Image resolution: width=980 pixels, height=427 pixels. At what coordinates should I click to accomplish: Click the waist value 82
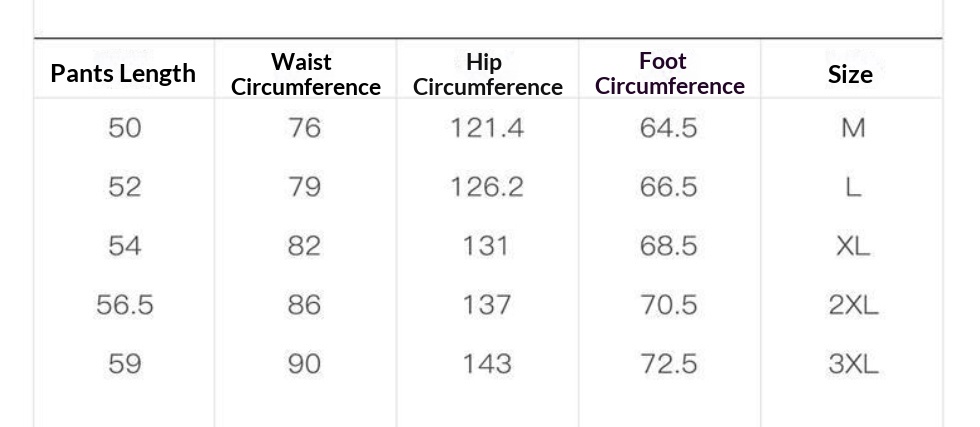[304, 246]
